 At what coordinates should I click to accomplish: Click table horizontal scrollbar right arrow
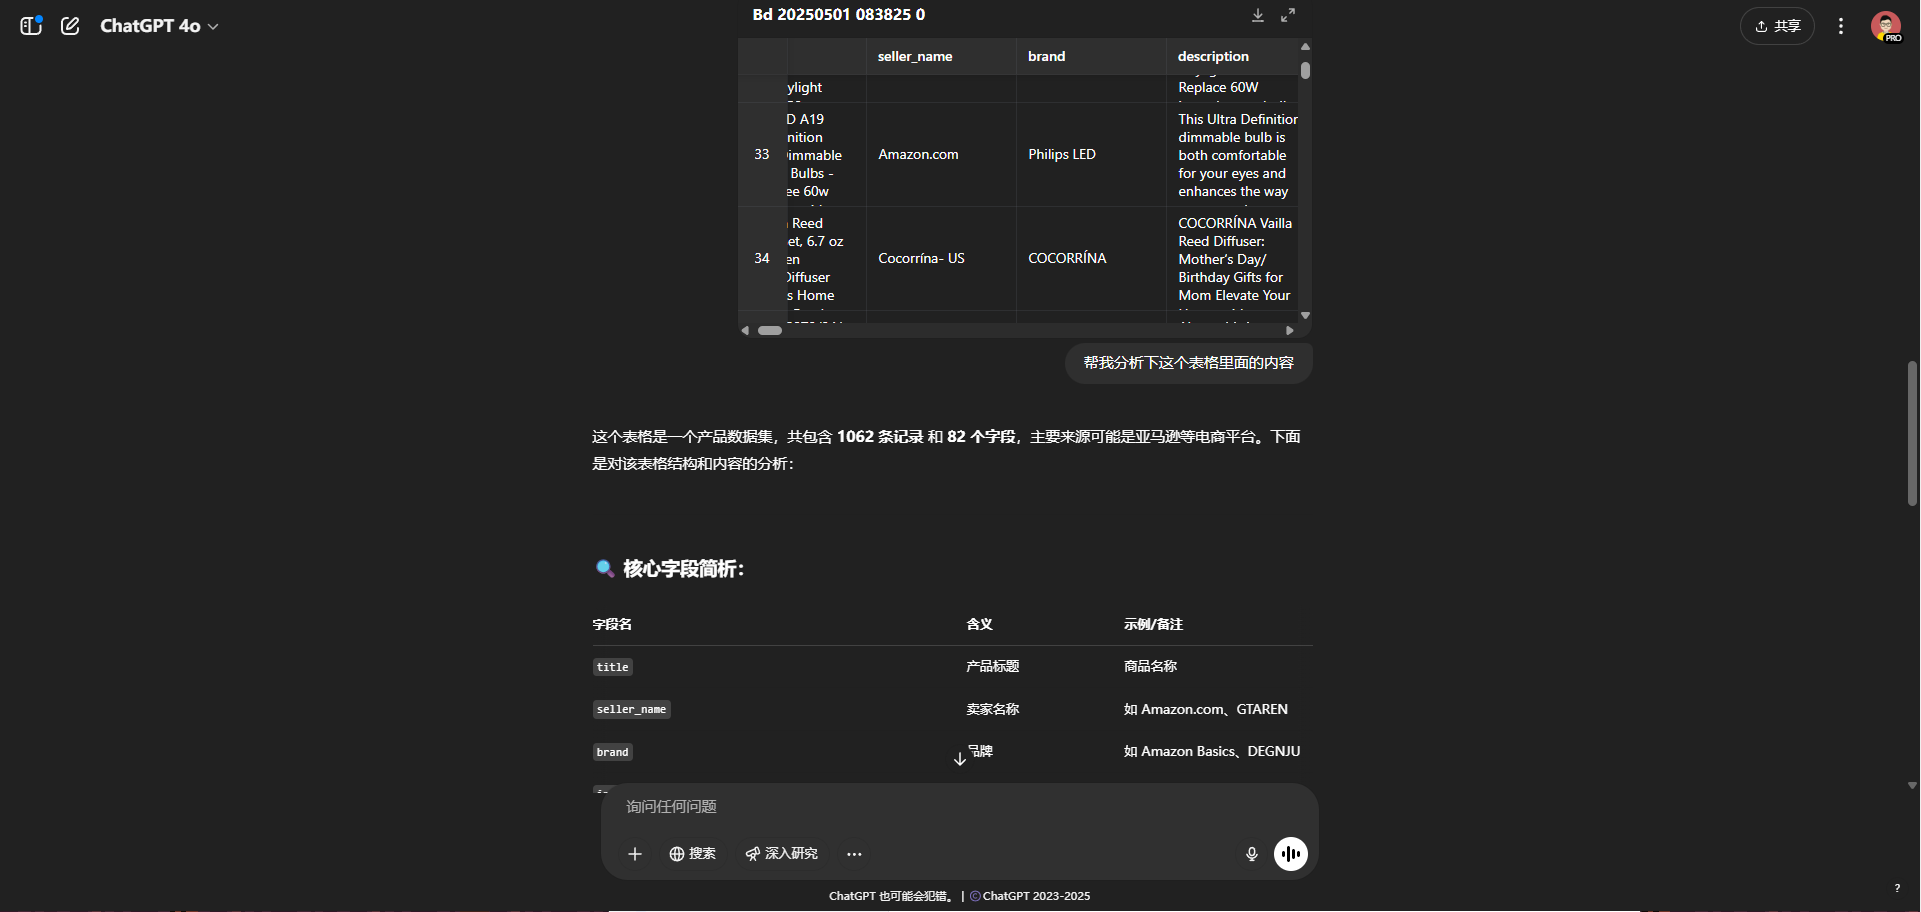(x=1290, y=330)
